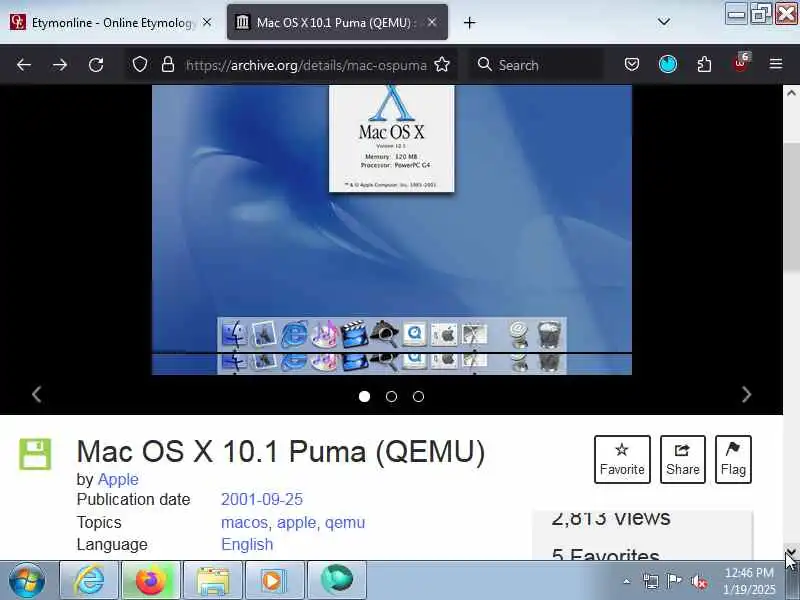Open tracking protection shield icon
The width and height of the screenshot is (800, 600).
click(140, 65)
